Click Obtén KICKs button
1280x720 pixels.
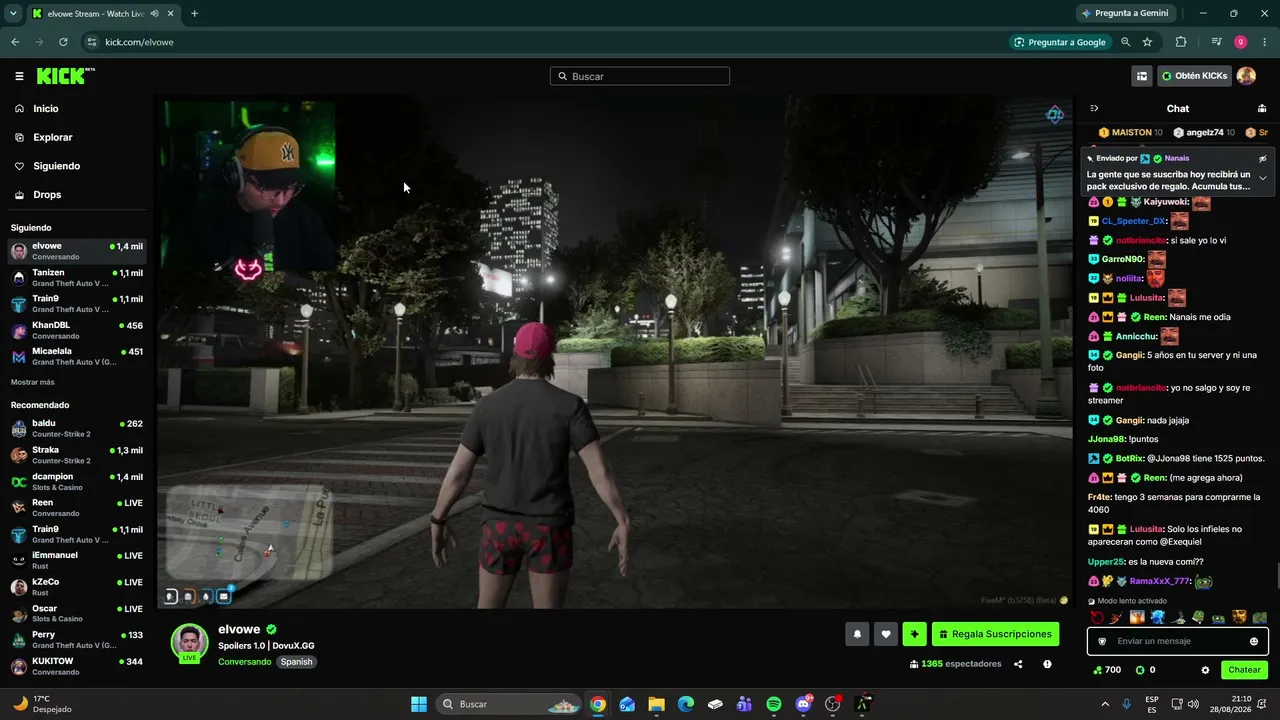pyautogui.click(x=1194, y=76)
